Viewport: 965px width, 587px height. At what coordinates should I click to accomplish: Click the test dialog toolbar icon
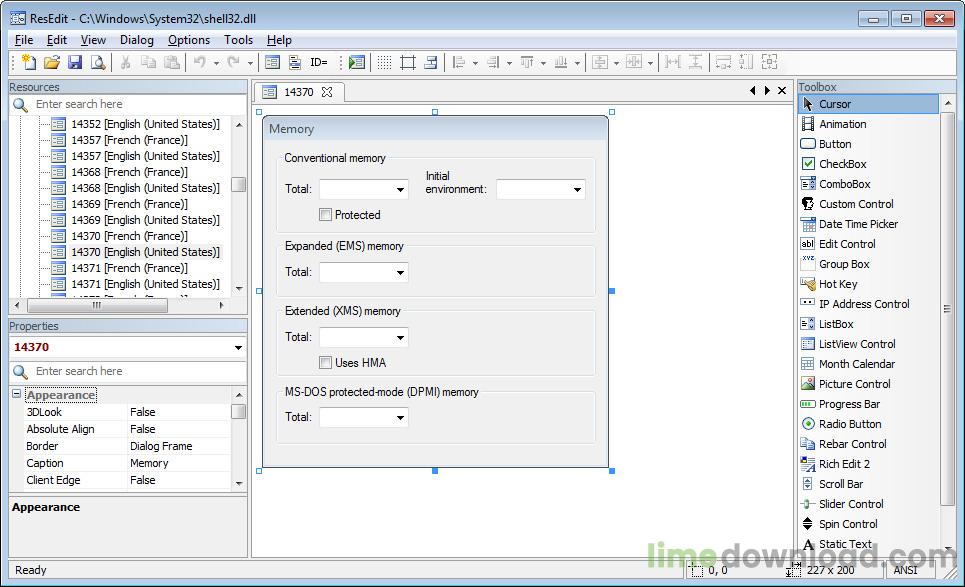click(x=357, y=62)
